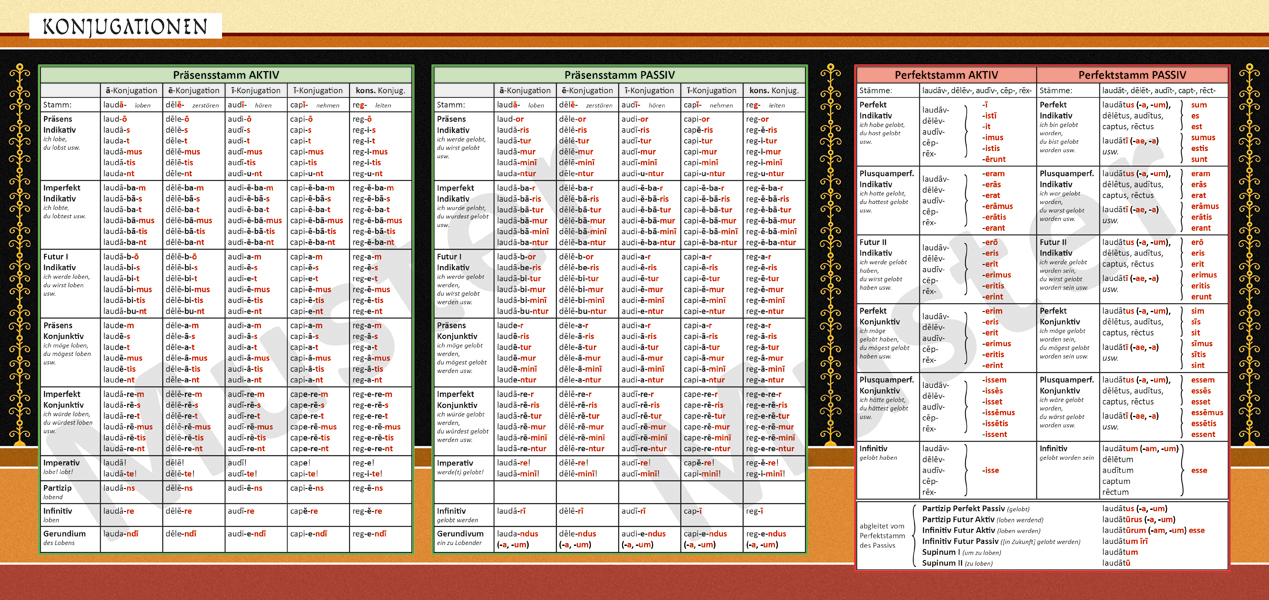Select the Partizip Perfekt Passiv label
This screenshot has width=1269, height=600.
pos(965,509)
